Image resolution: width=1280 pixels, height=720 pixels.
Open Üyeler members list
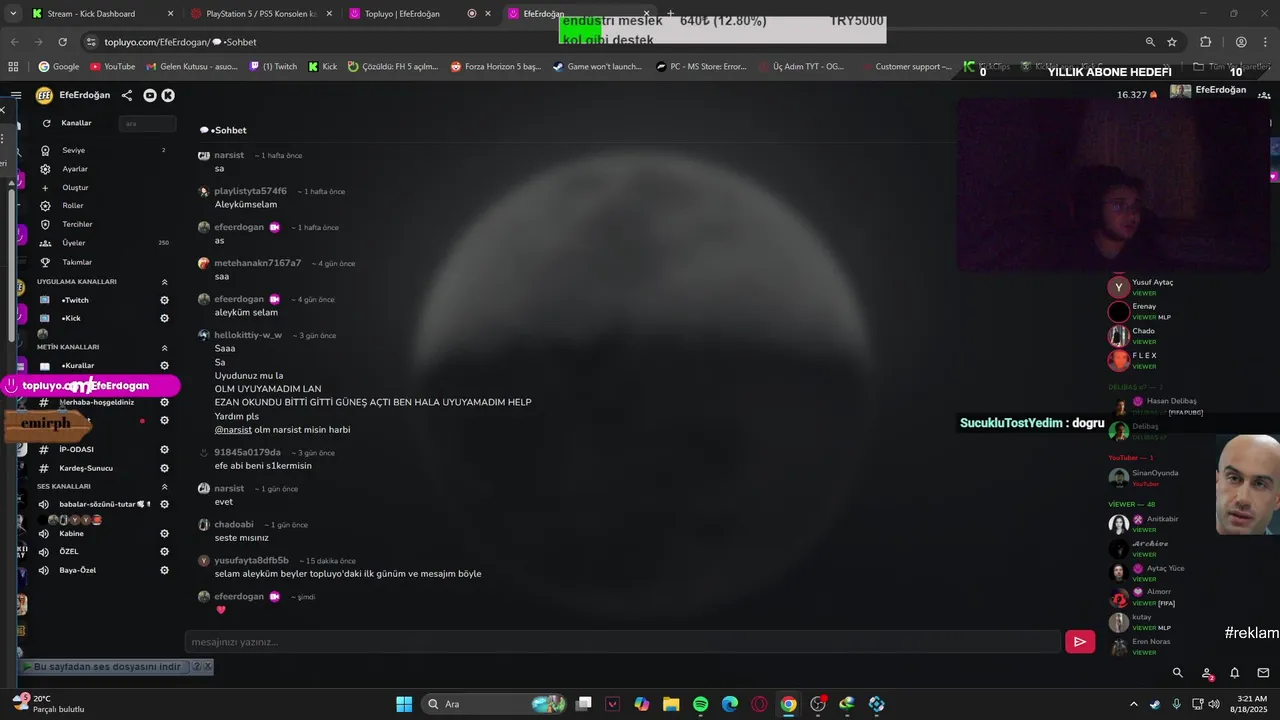point(74,243)
